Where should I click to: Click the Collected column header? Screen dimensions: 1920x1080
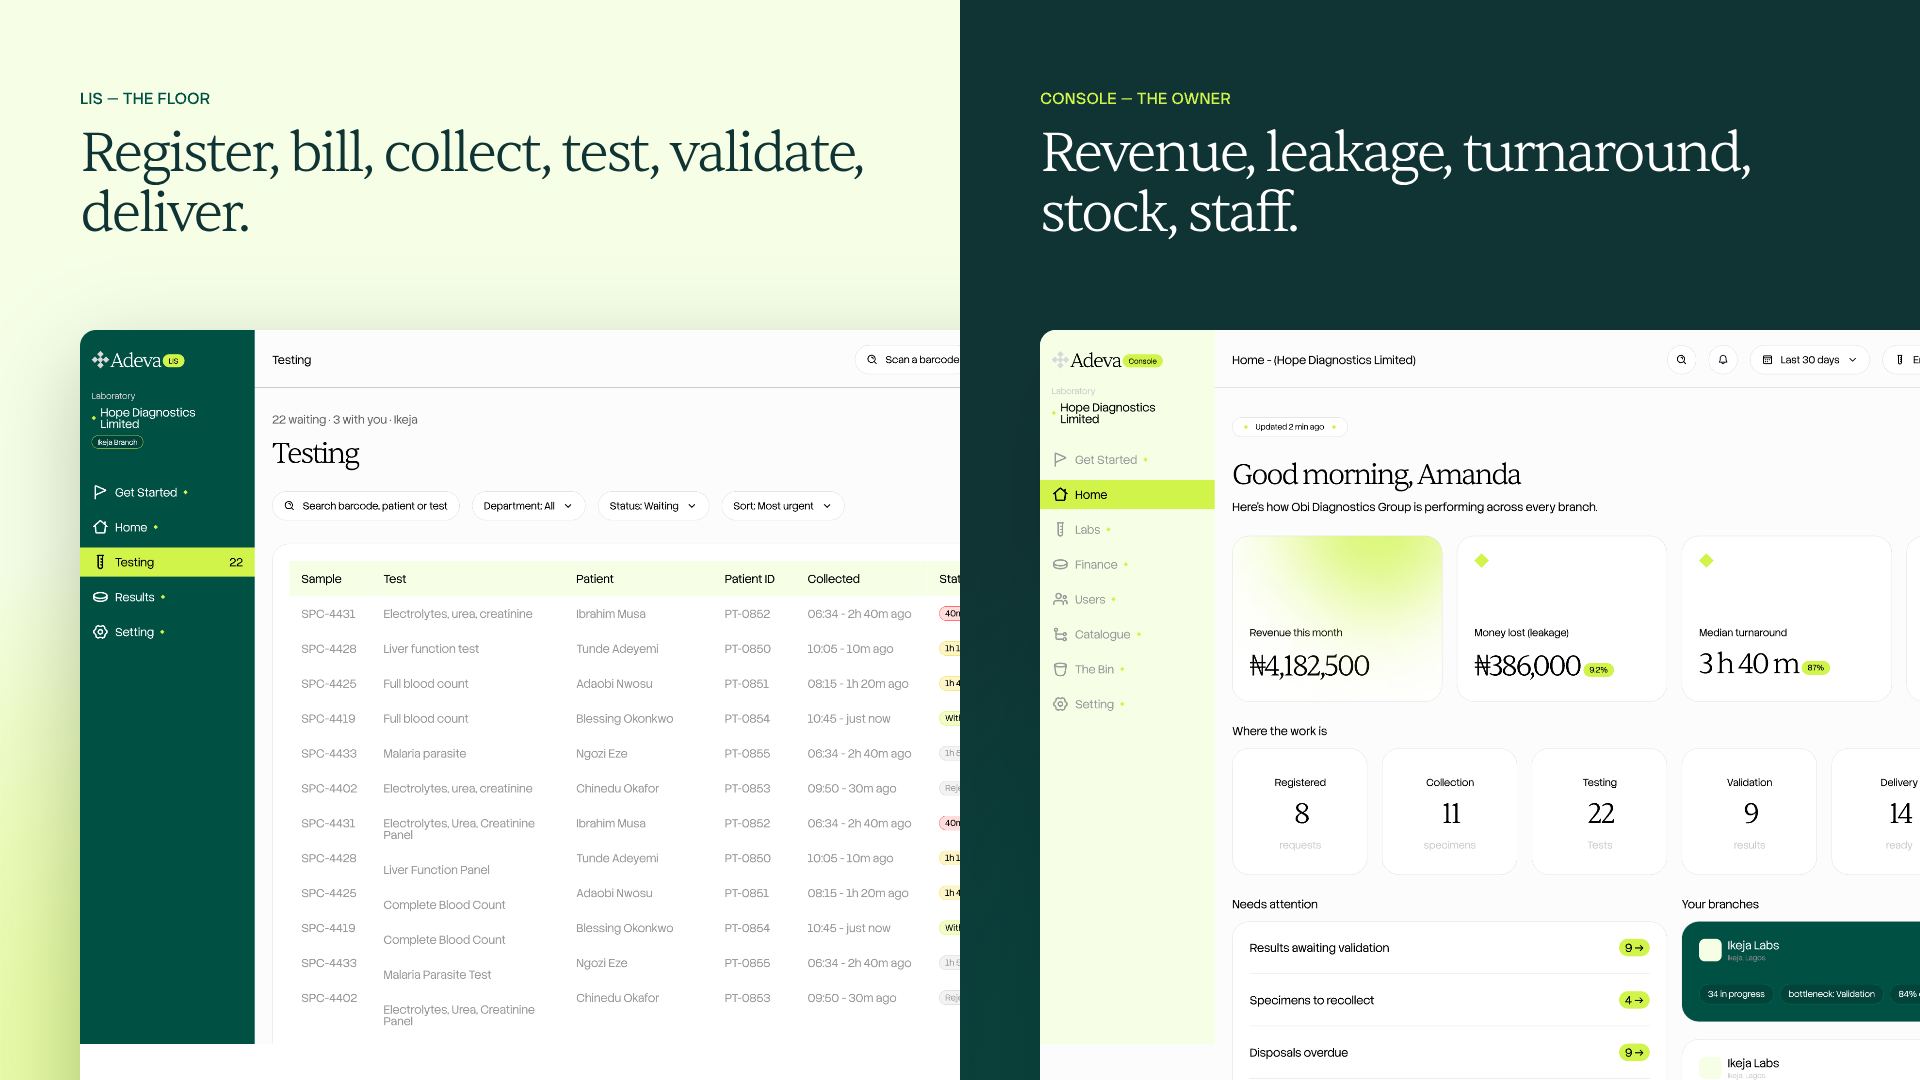click(833, 579)
